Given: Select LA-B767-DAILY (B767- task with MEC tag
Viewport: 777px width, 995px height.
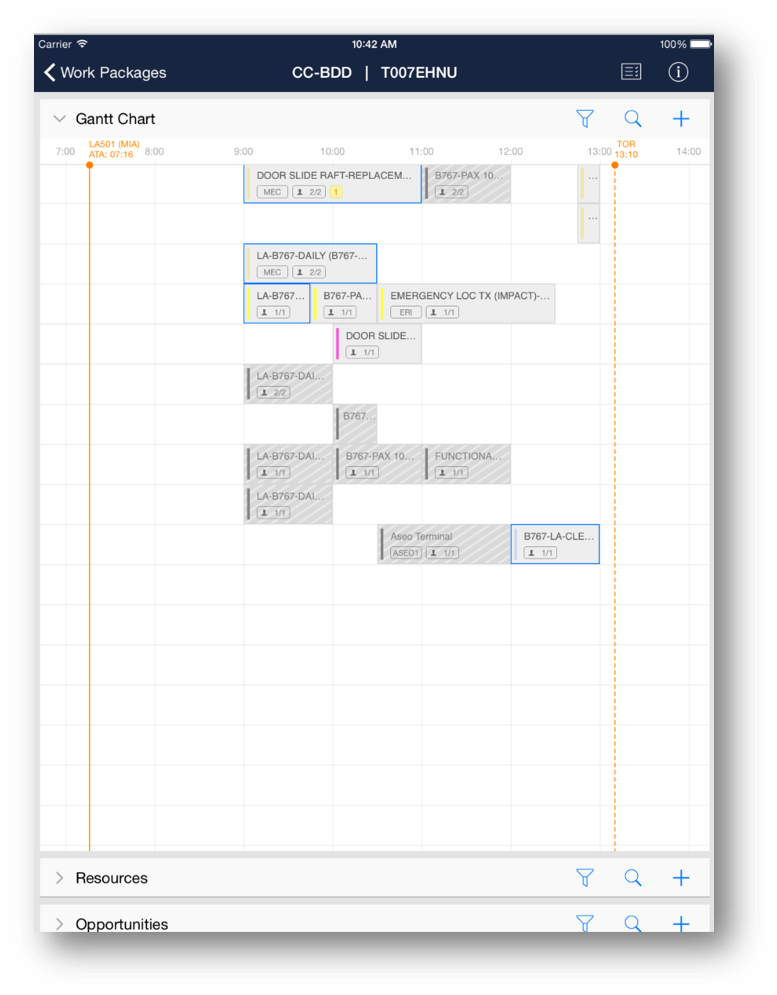Looking at the screenshot, I should click(310, 263).
